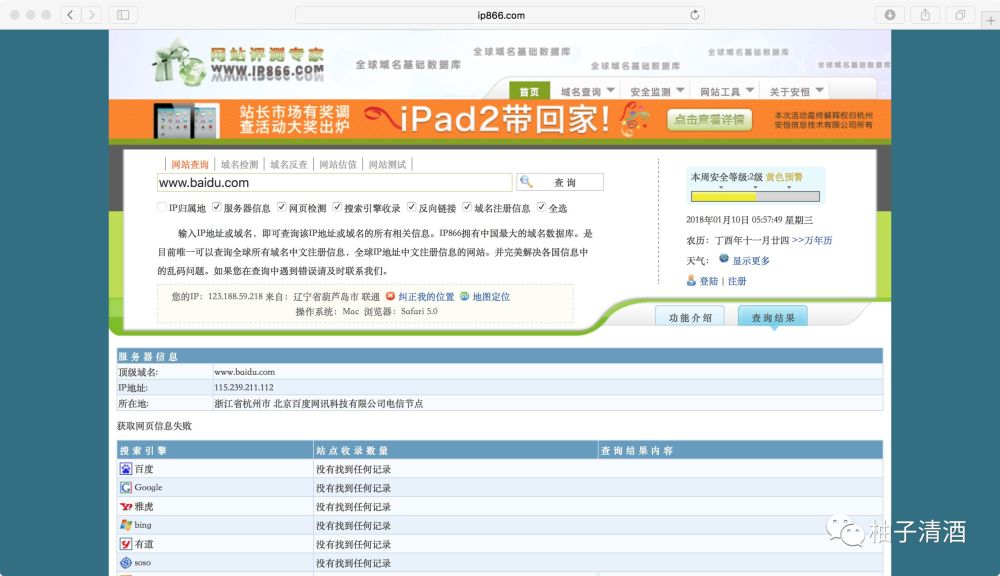Show all tabs overview in Safari
The image size is (1000, 576).
(x=960, y=15)
